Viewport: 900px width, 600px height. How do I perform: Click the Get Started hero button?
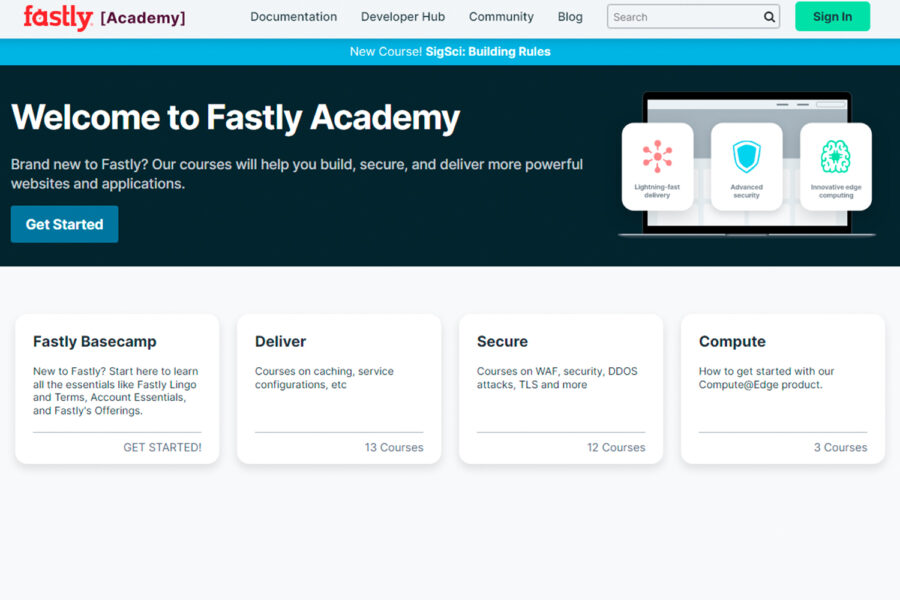64,224
